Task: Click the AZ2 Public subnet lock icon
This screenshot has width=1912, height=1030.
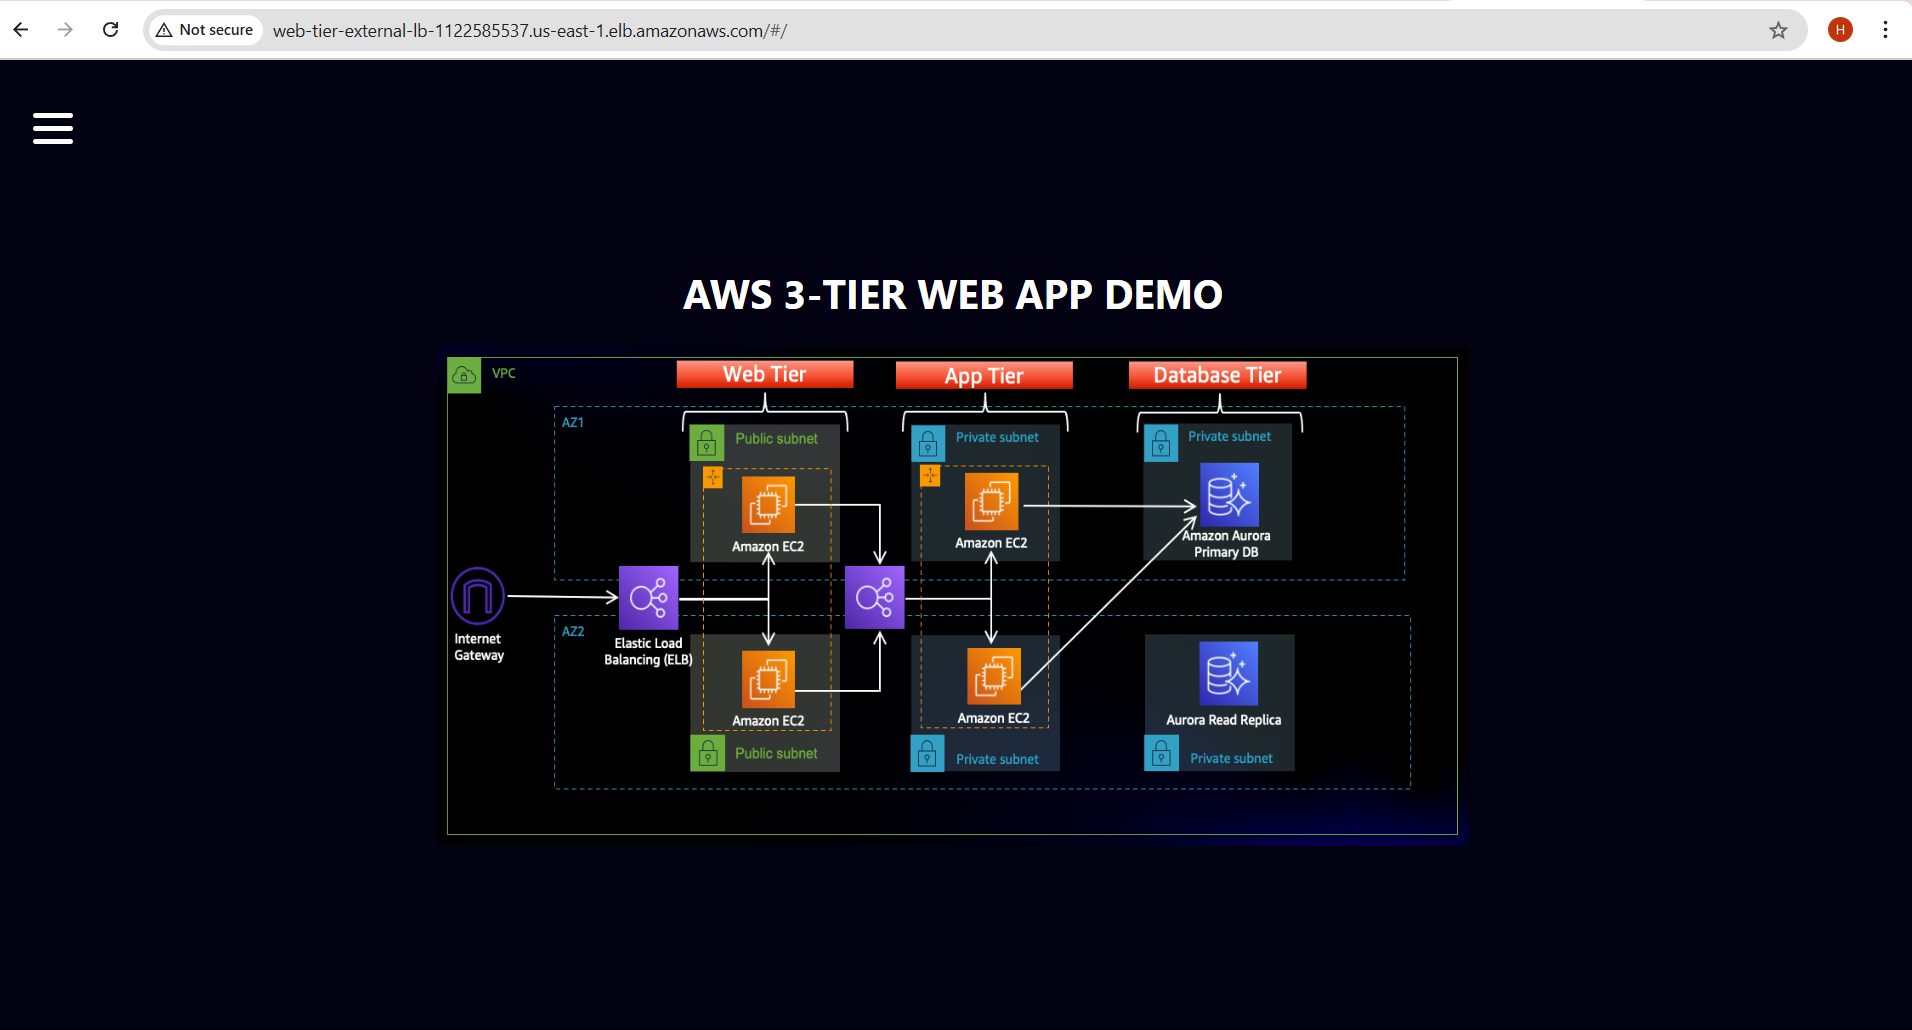Action: click(707, 753)
